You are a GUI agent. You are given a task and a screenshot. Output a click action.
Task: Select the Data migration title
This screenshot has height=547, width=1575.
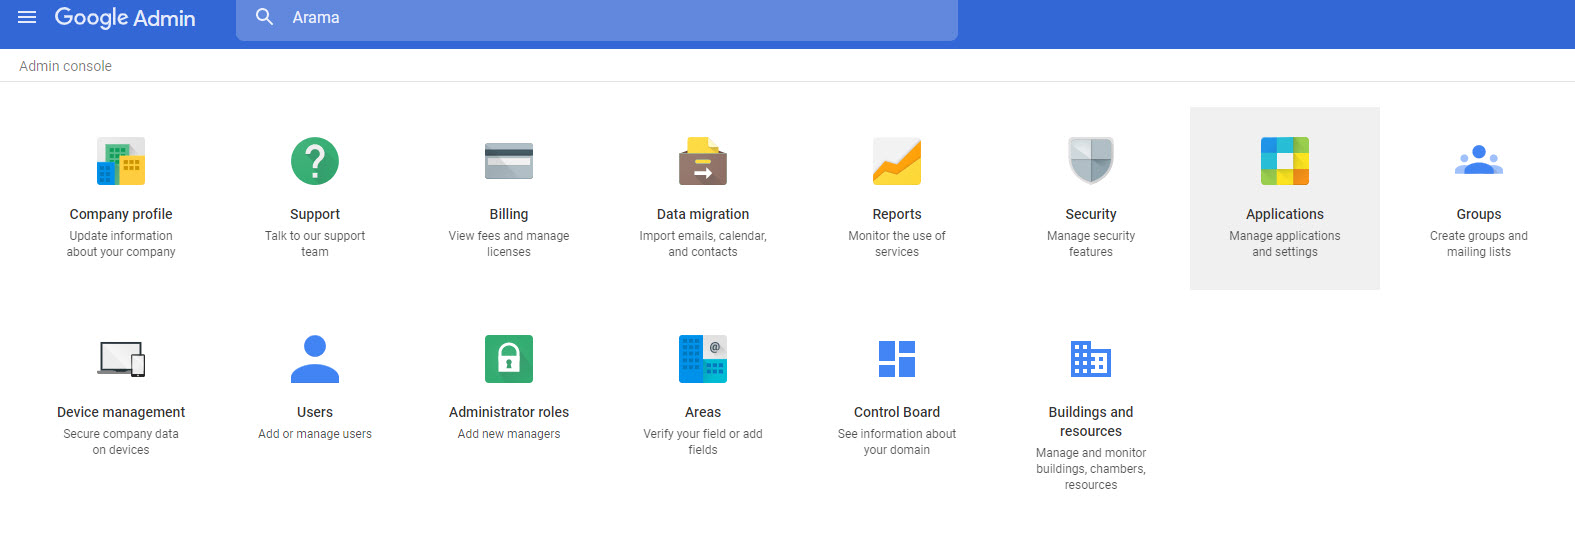(703, 214)
